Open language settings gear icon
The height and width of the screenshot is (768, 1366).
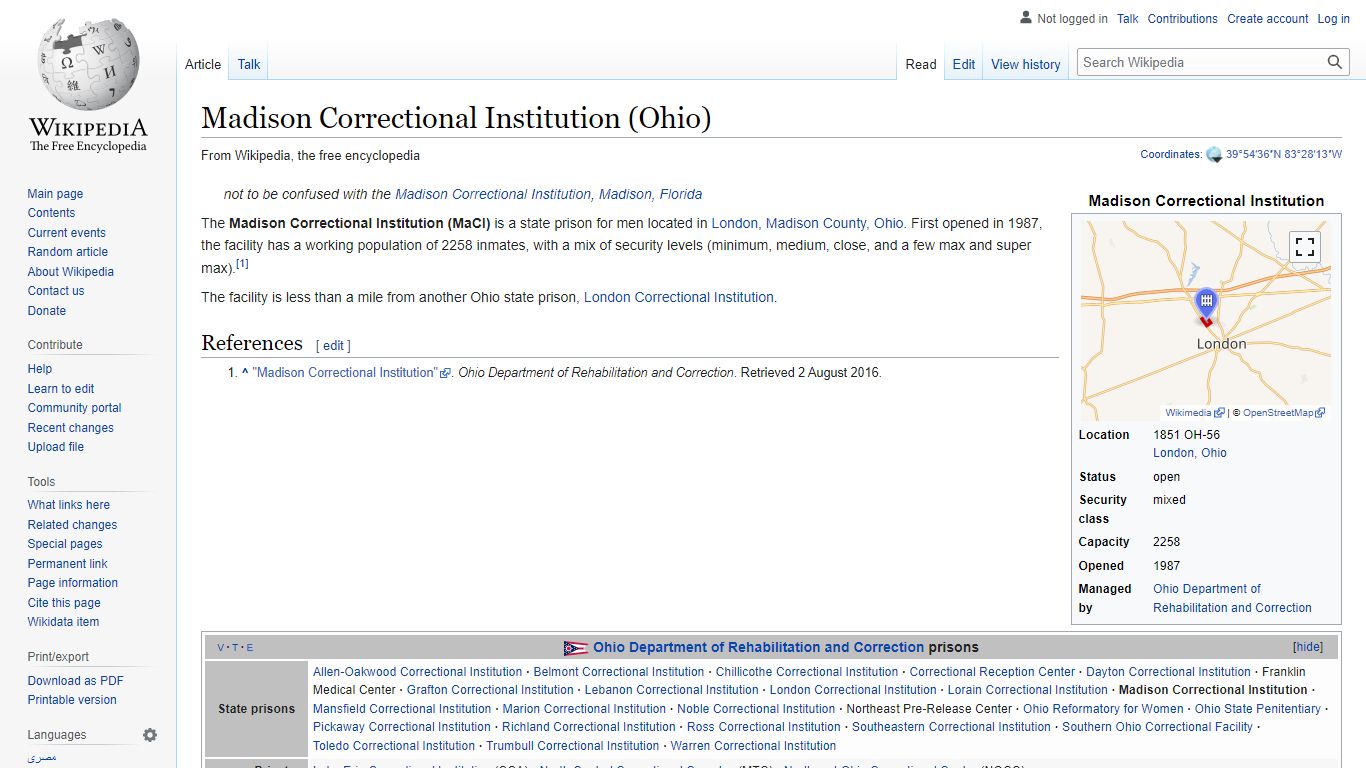pyautogui.click(x=150, y=735)
